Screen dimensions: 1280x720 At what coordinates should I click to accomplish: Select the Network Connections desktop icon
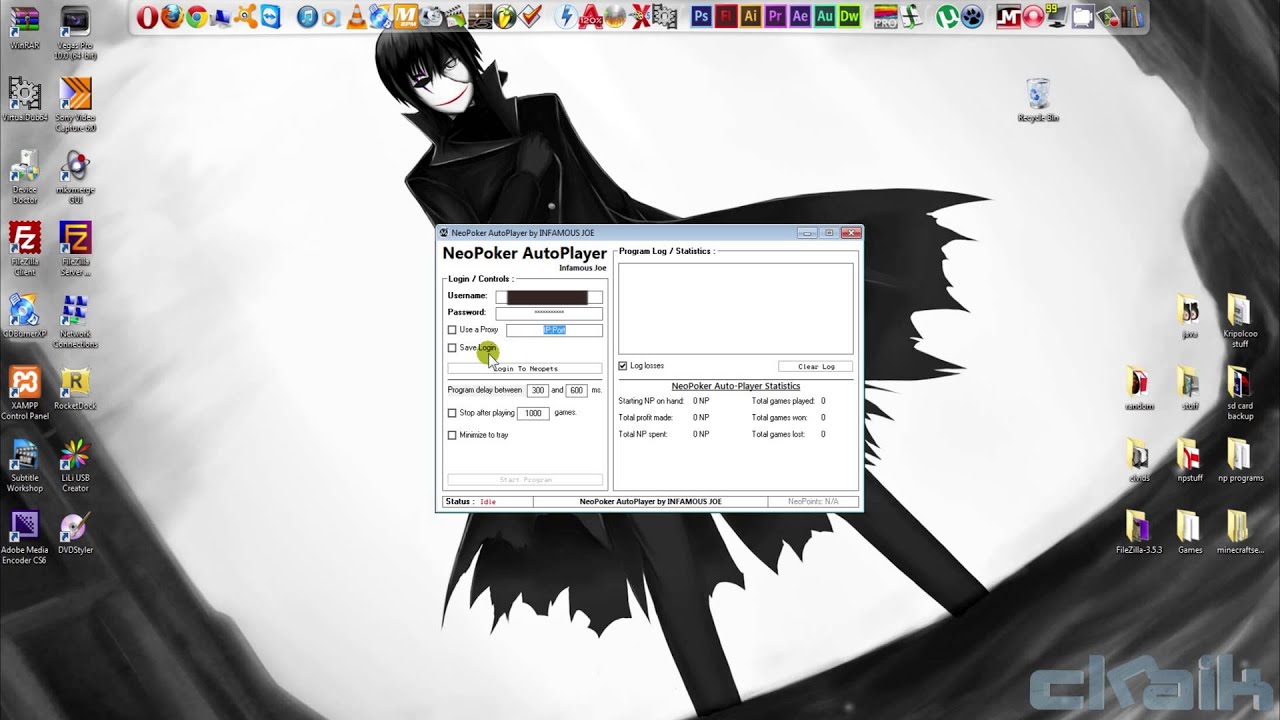75,320
